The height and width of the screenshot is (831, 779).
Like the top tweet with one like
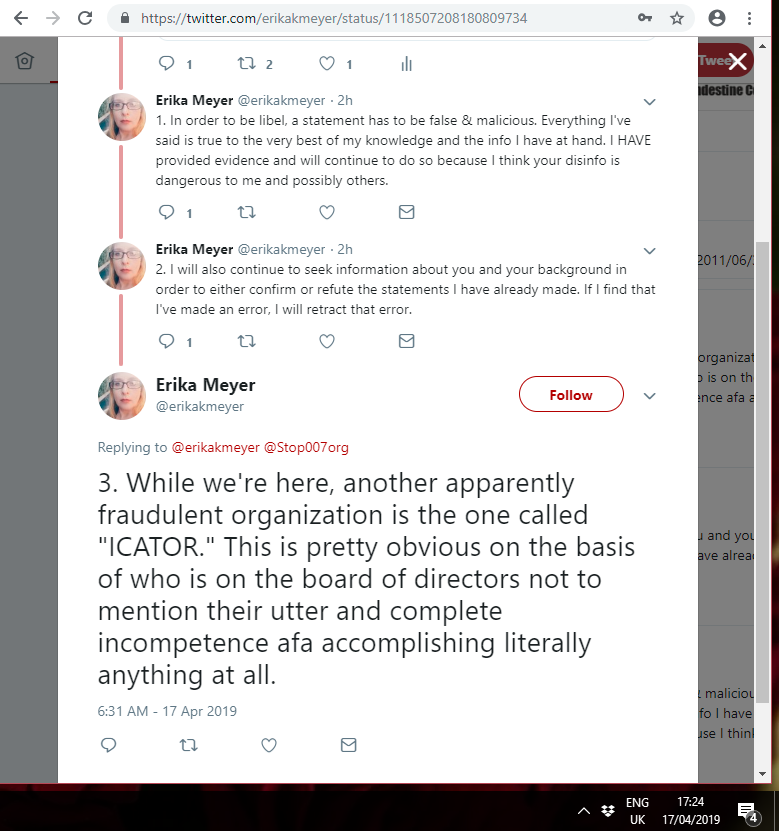click(327, 64)
